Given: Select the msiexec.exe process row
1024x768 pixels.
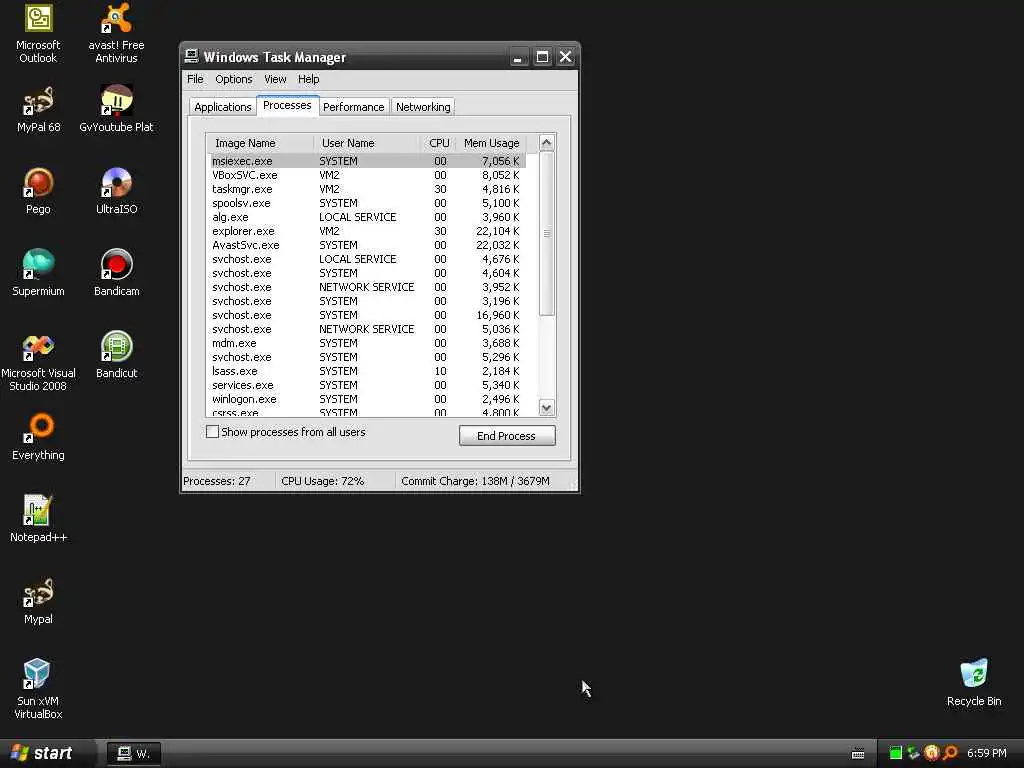Looking at the screenshot, I should pos(367,161).
